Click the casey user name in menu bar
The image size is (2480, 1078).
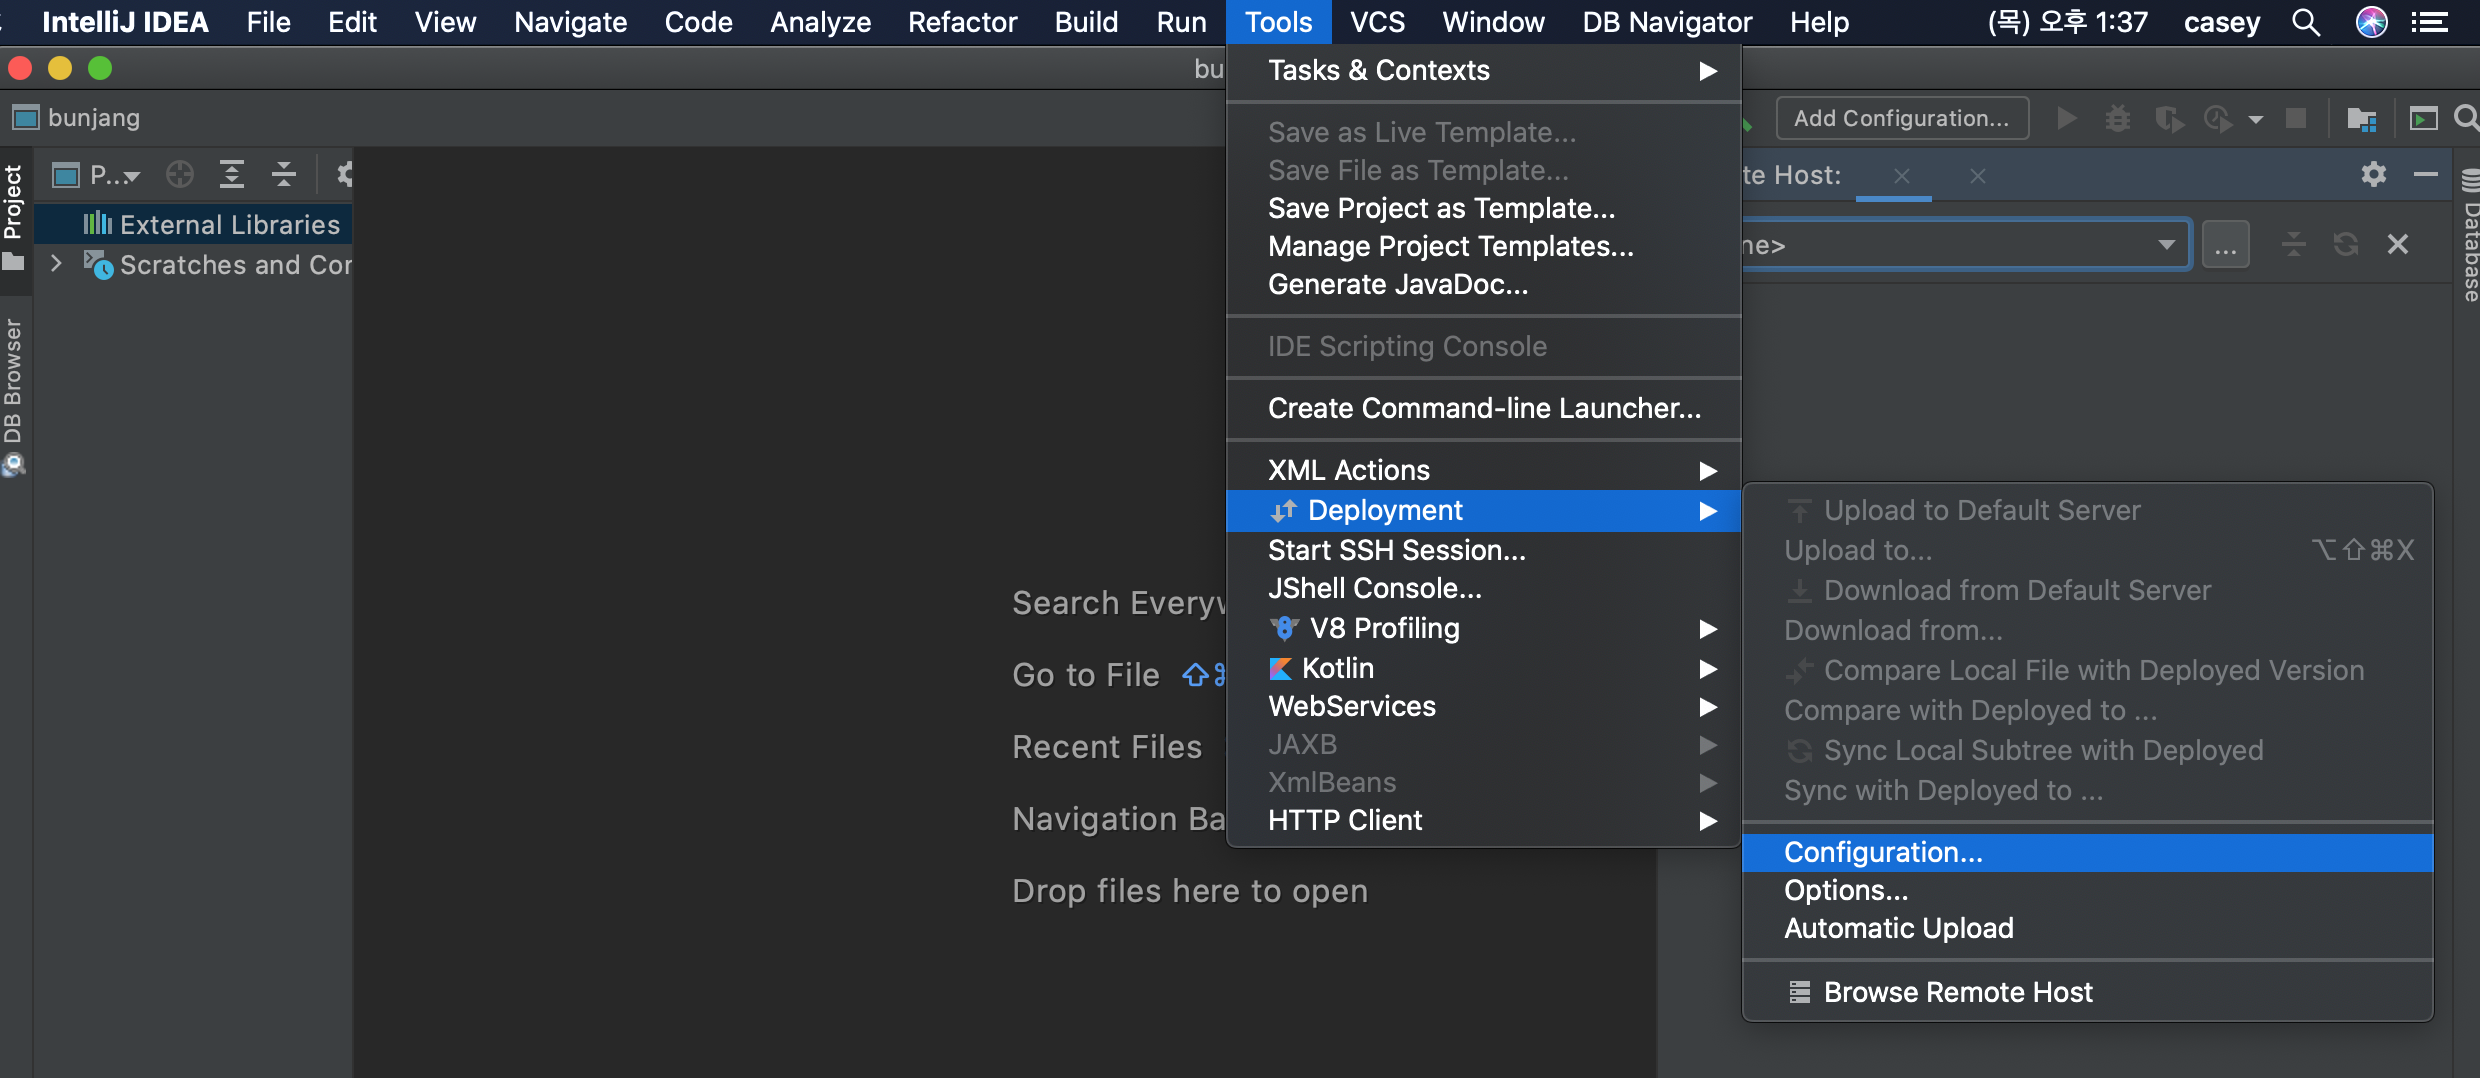click(2221, 22)
